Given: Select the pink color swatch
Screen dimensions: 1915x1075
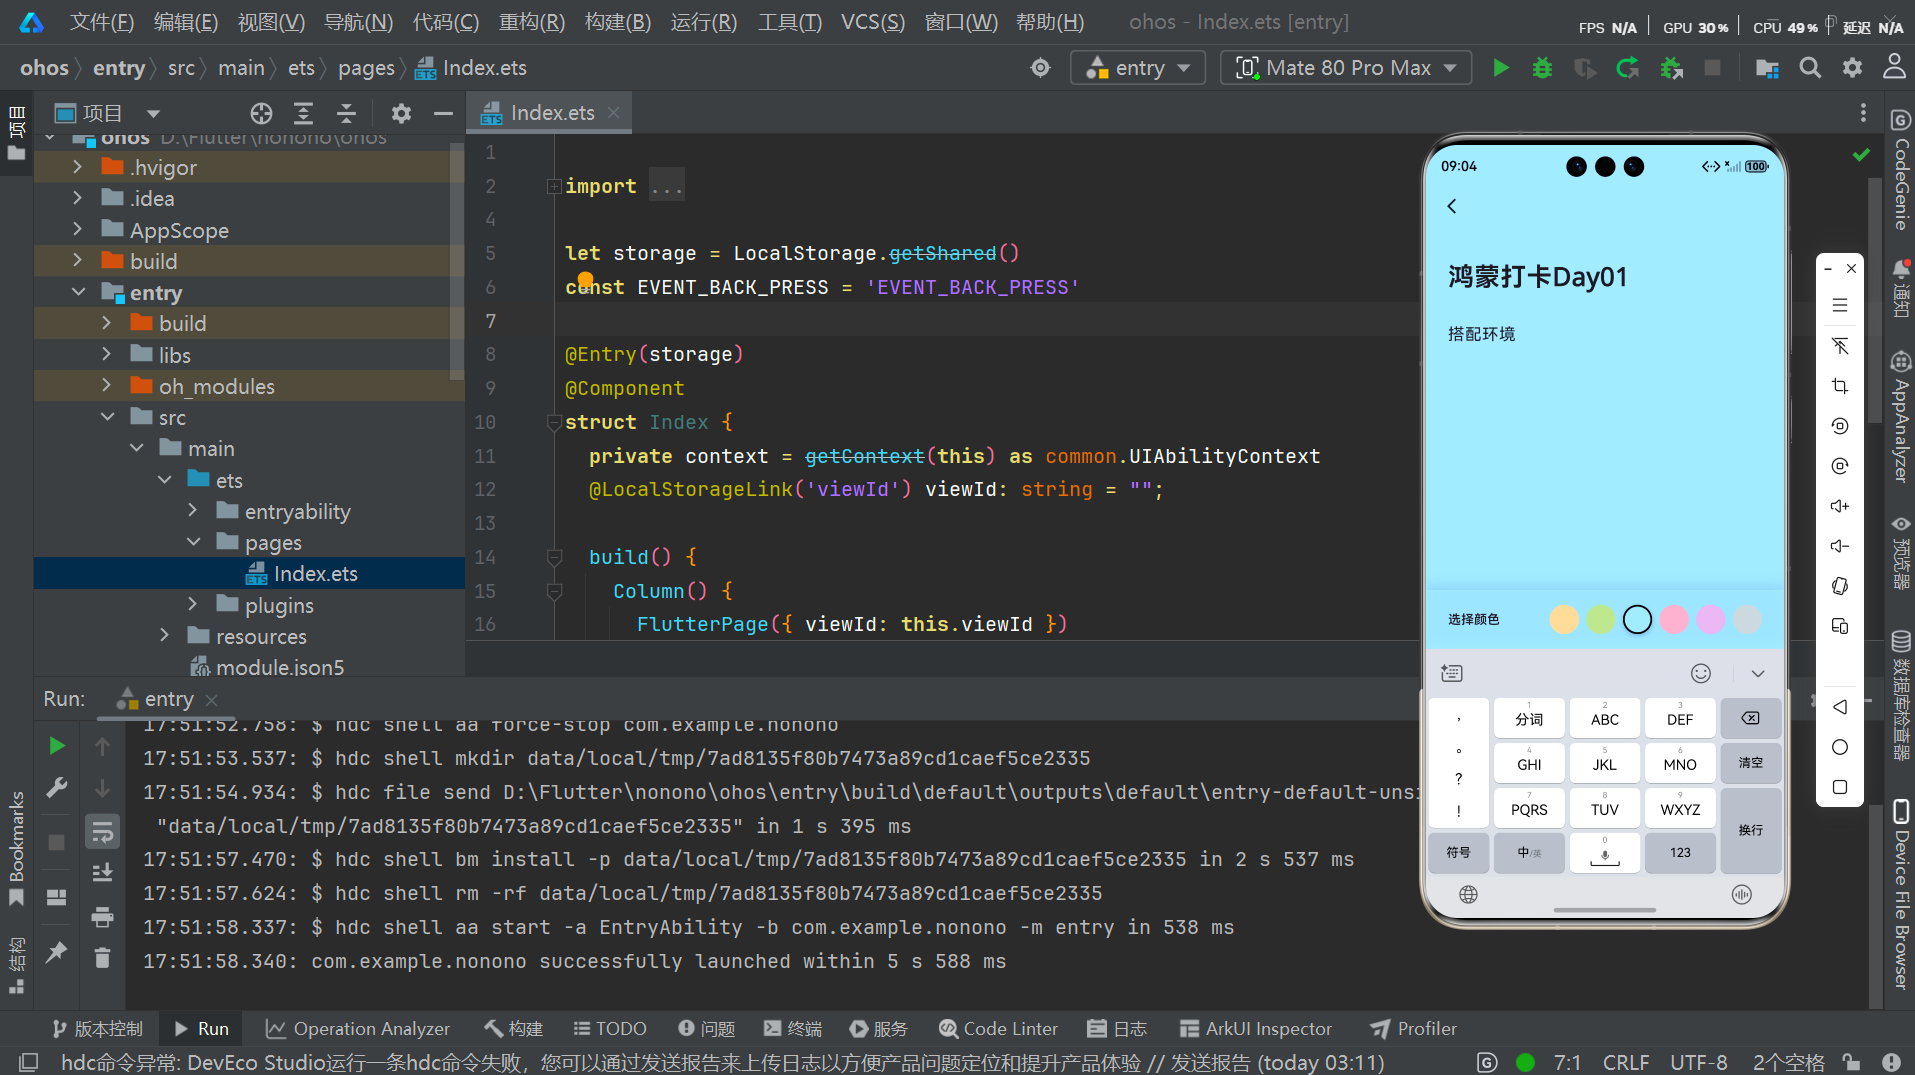Looking at the screenshot, I should 1674,620.
